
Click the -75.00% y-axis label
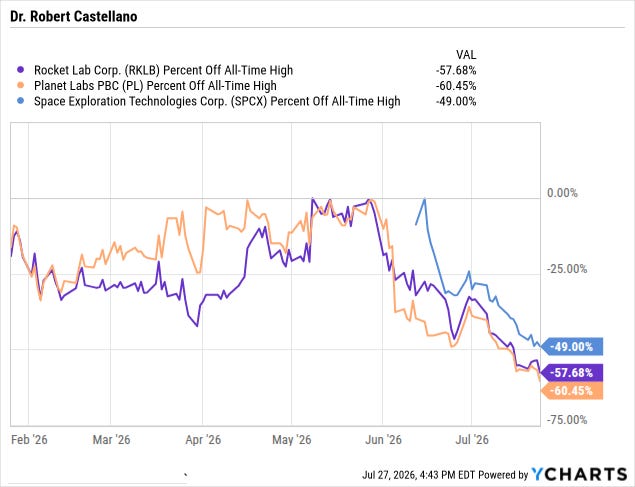coord(567,420)
